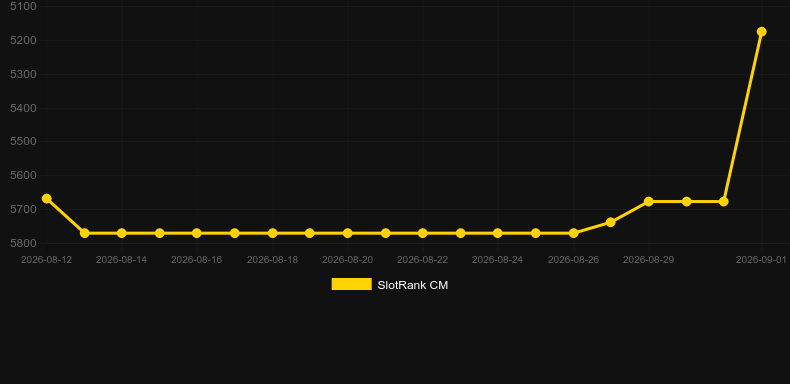Click the y-axis label 5500

pos(23,142)
